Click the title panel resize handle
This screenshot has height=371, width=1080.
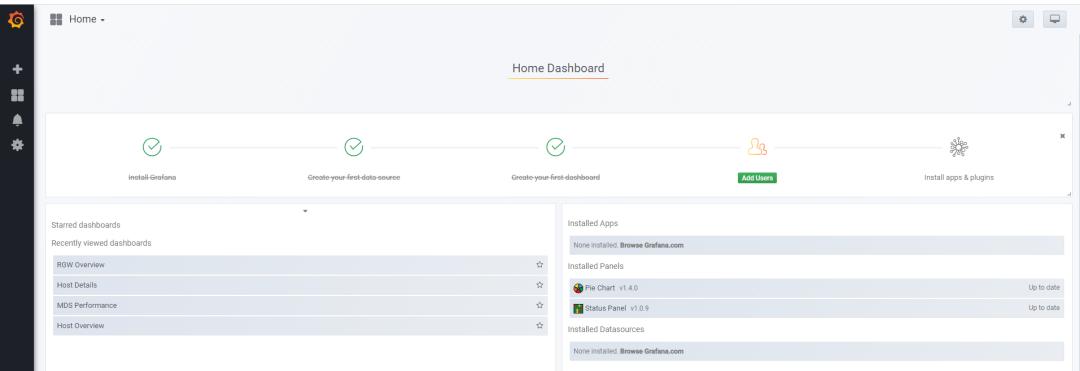[x=1069, y=103]
